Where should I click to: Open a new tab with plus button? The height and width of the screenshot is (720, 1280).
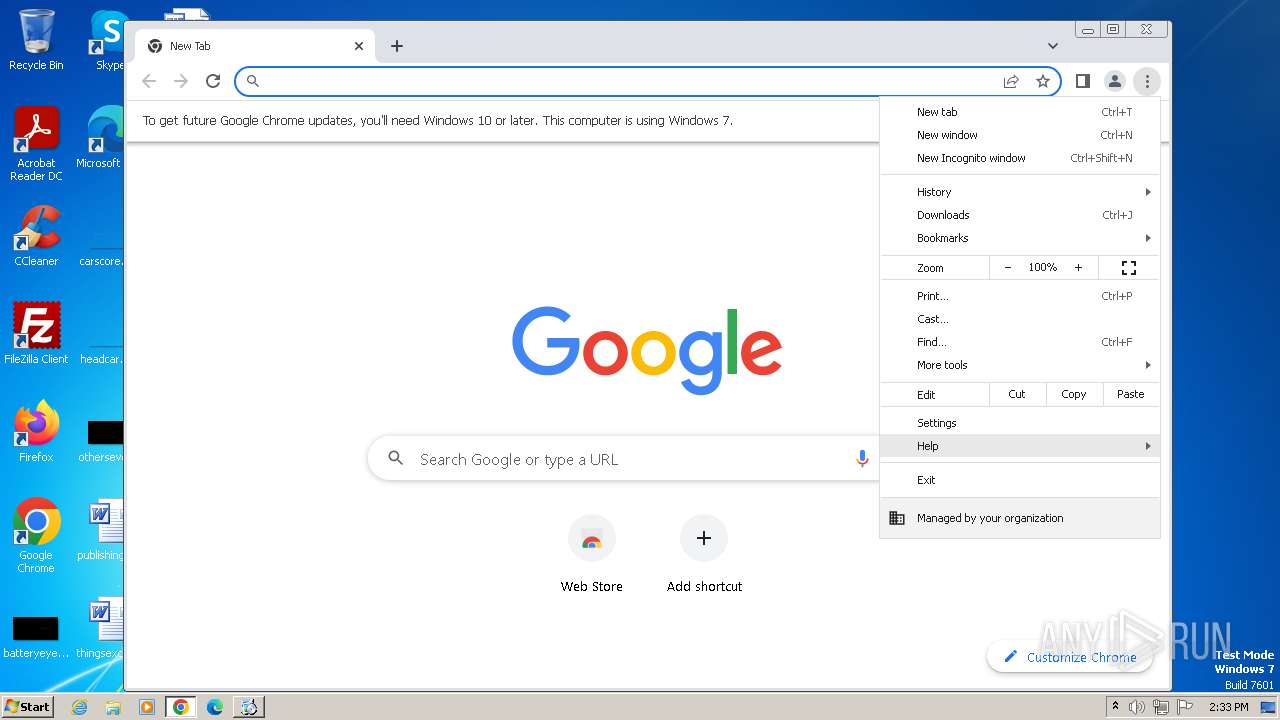397,46
